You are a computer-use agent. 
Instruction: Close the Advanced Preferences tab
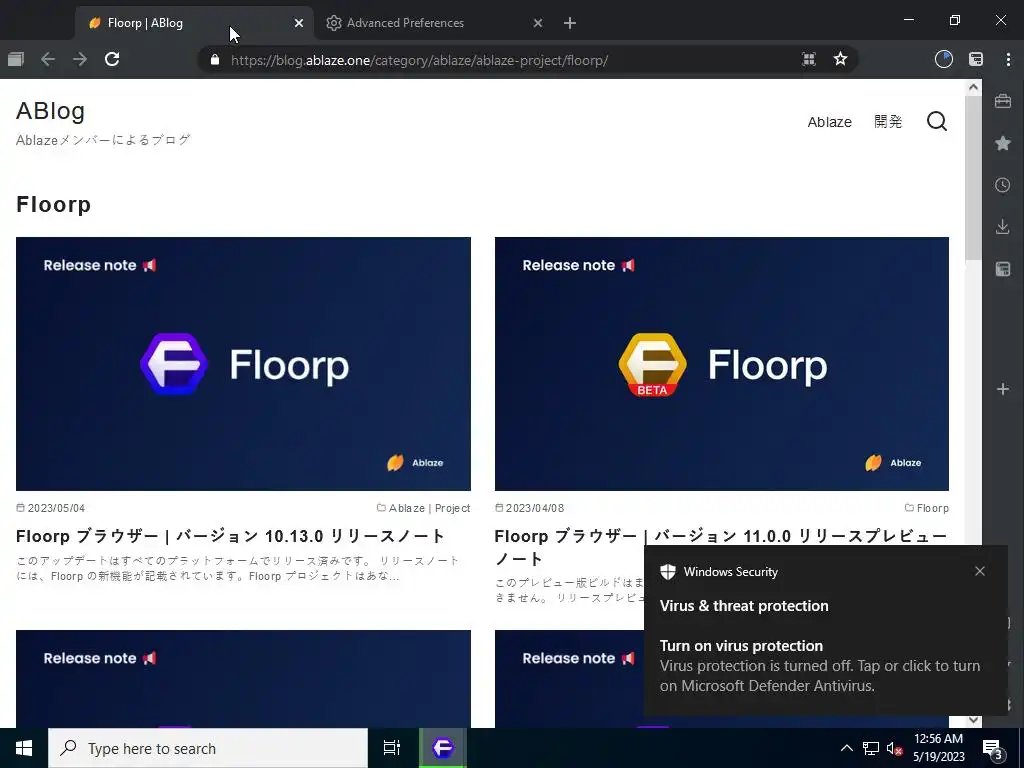(537, 23)
